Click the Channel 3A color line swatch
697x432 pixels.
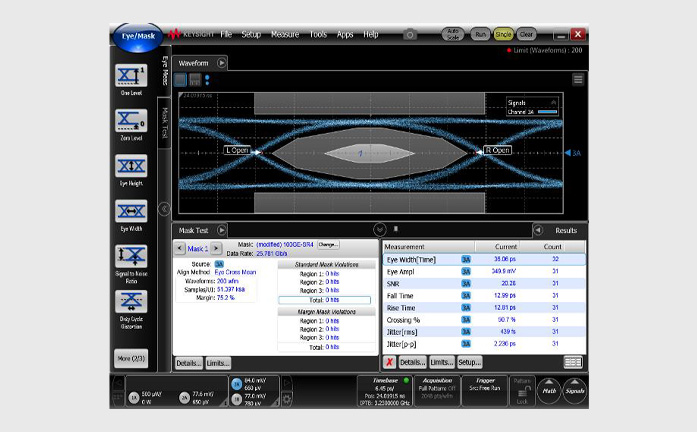pos(547,112)
